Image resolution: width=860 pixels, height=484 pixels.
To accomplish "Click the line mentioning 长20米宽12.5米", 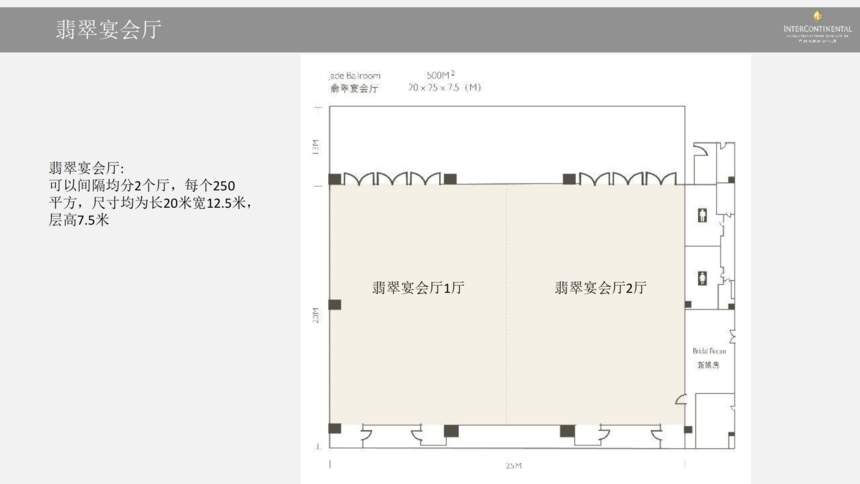I will (x=151, y=203).
